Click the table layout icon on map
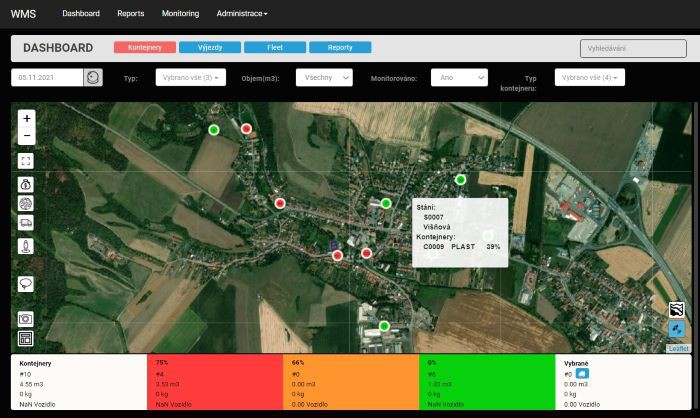This screenshot has width=700, height=418. pyautogui.click(x=27, y=338)
